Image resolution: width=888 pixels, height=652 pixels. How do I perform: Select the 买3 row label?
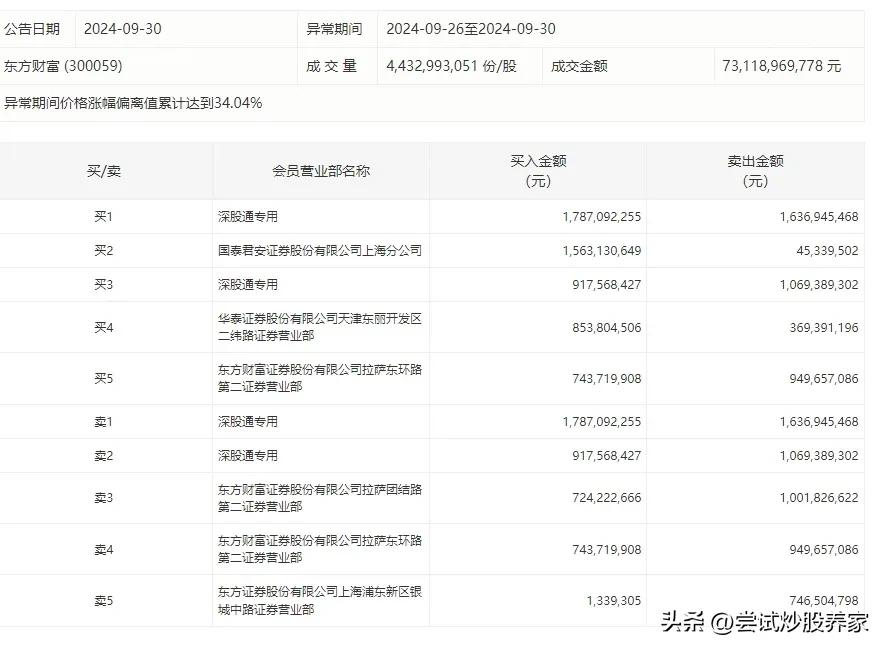[x=104, y=284]
